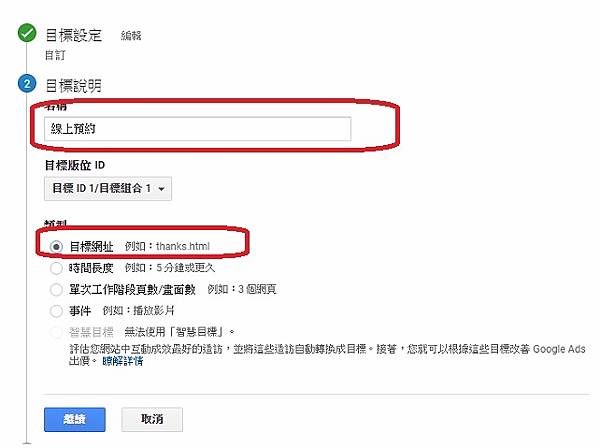Select the 目標網址 radio button
This screenshot has width=600, height=448.
pyautogui.click(x=56, y=247)
